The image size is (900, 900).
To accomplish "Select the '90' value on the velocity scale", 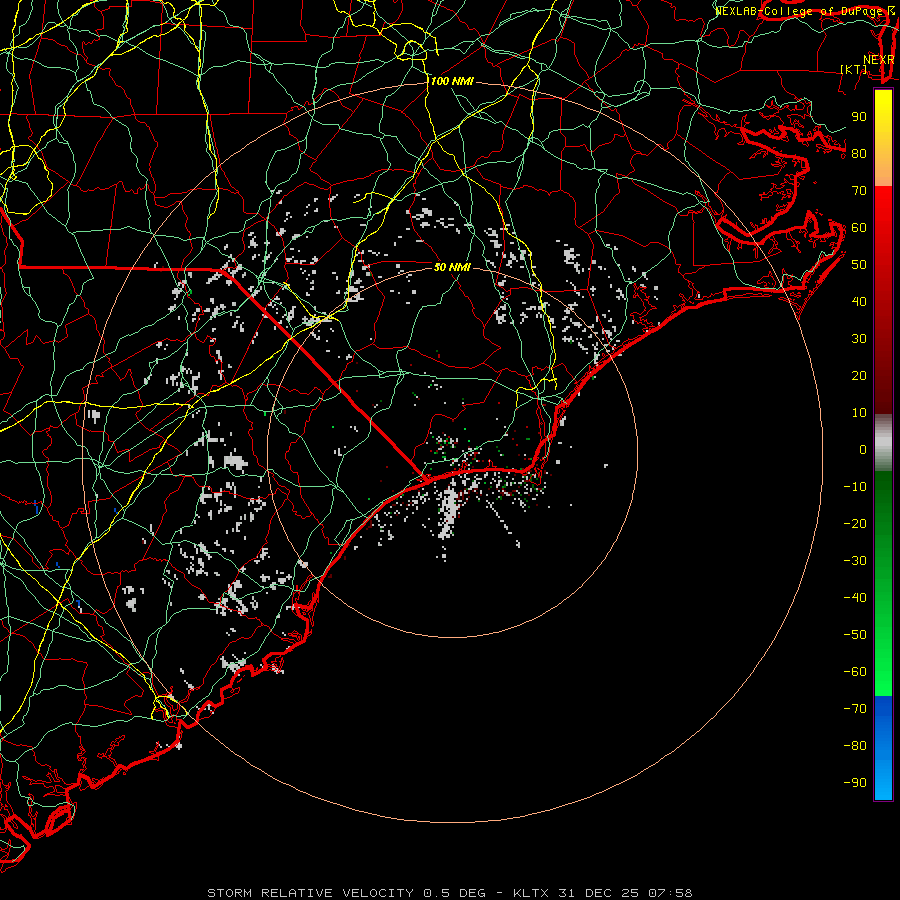I will (x=859, y=117).
